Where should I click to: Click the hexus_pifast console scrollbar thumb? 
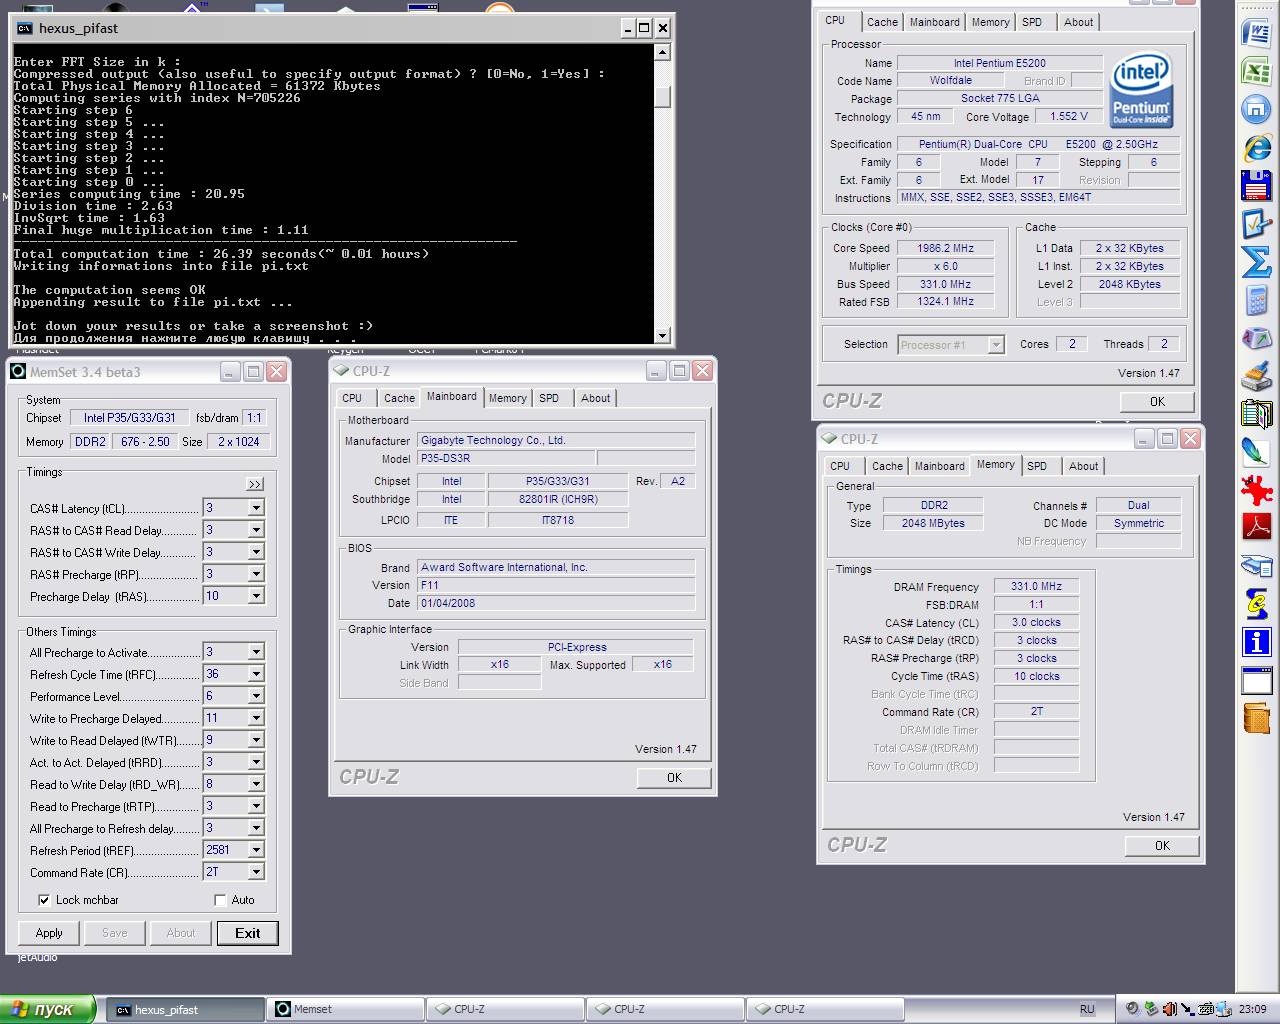(x=662, y=97)
